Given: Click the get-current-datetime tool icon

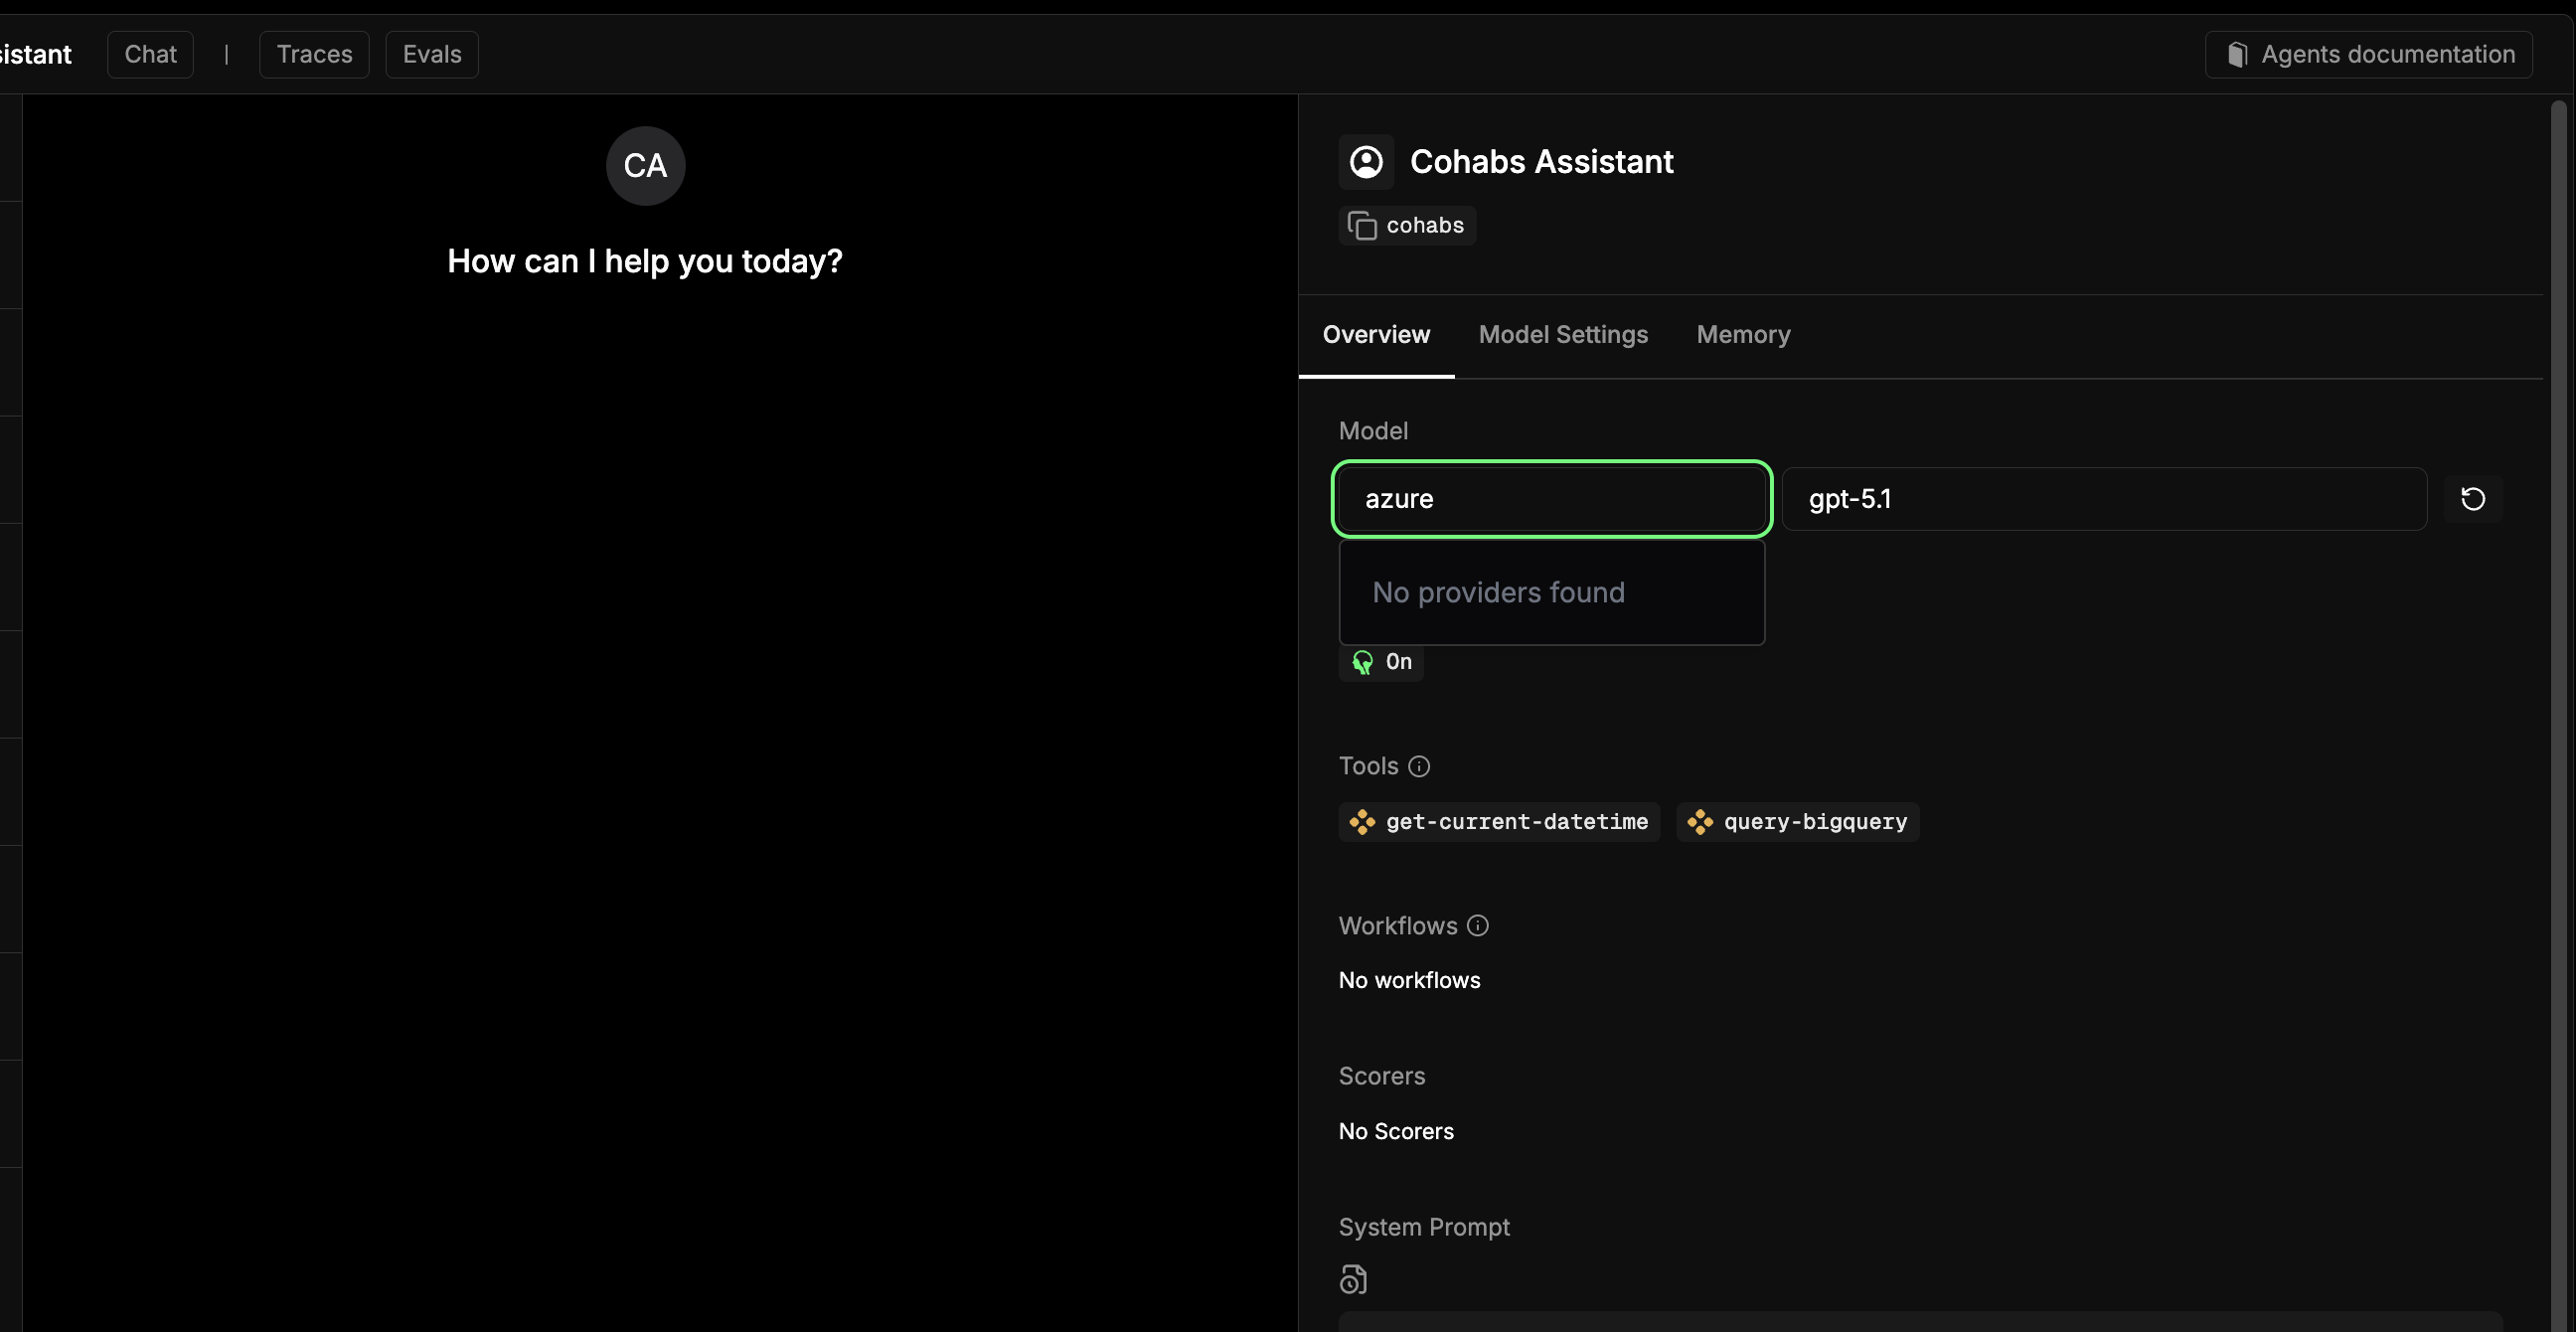Looking at the screenshot, I should pos(1362,822).
